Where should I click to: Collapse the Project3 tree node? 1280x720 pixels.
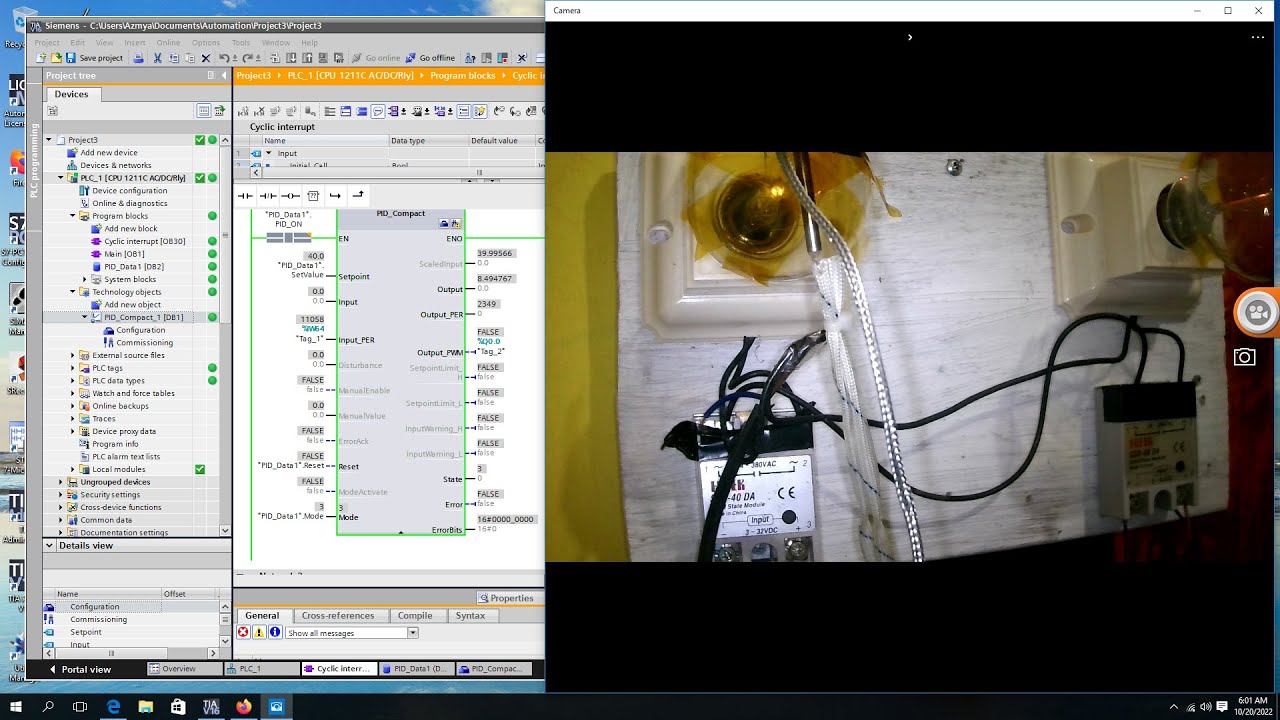(49, 140)
